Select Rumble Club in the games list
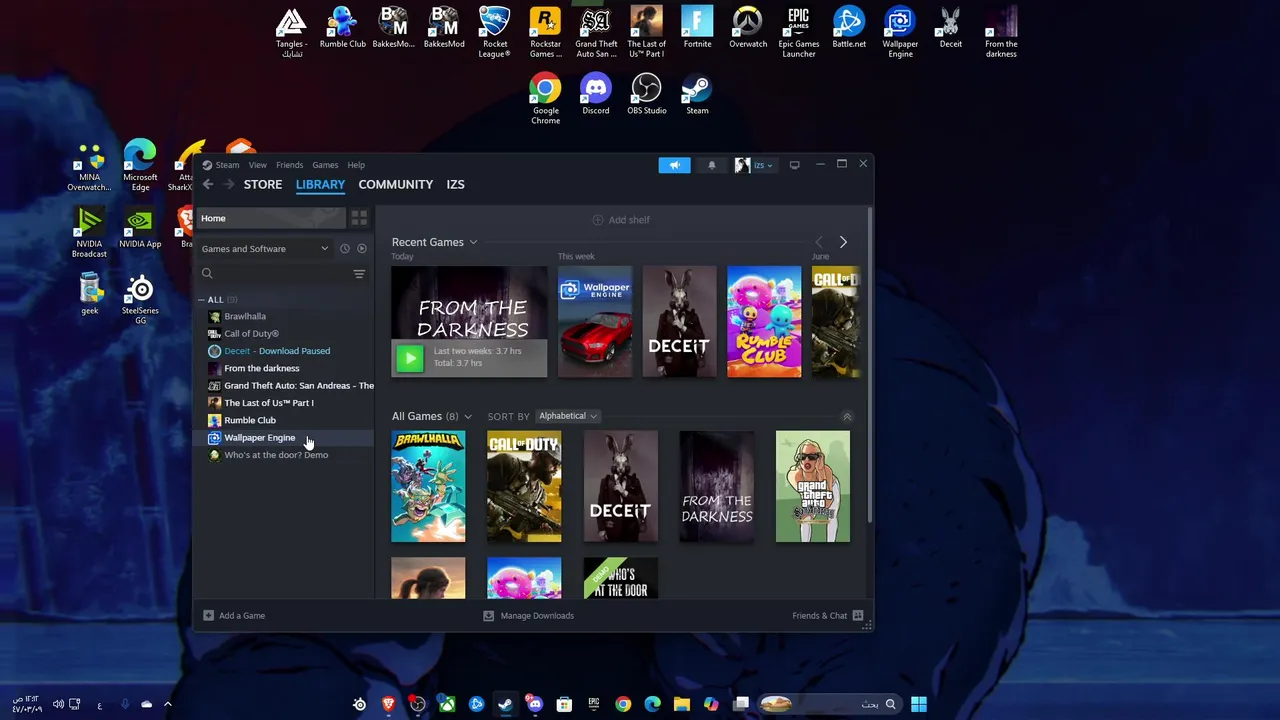This screenshot has height=720, width=1280. (284, 420)
